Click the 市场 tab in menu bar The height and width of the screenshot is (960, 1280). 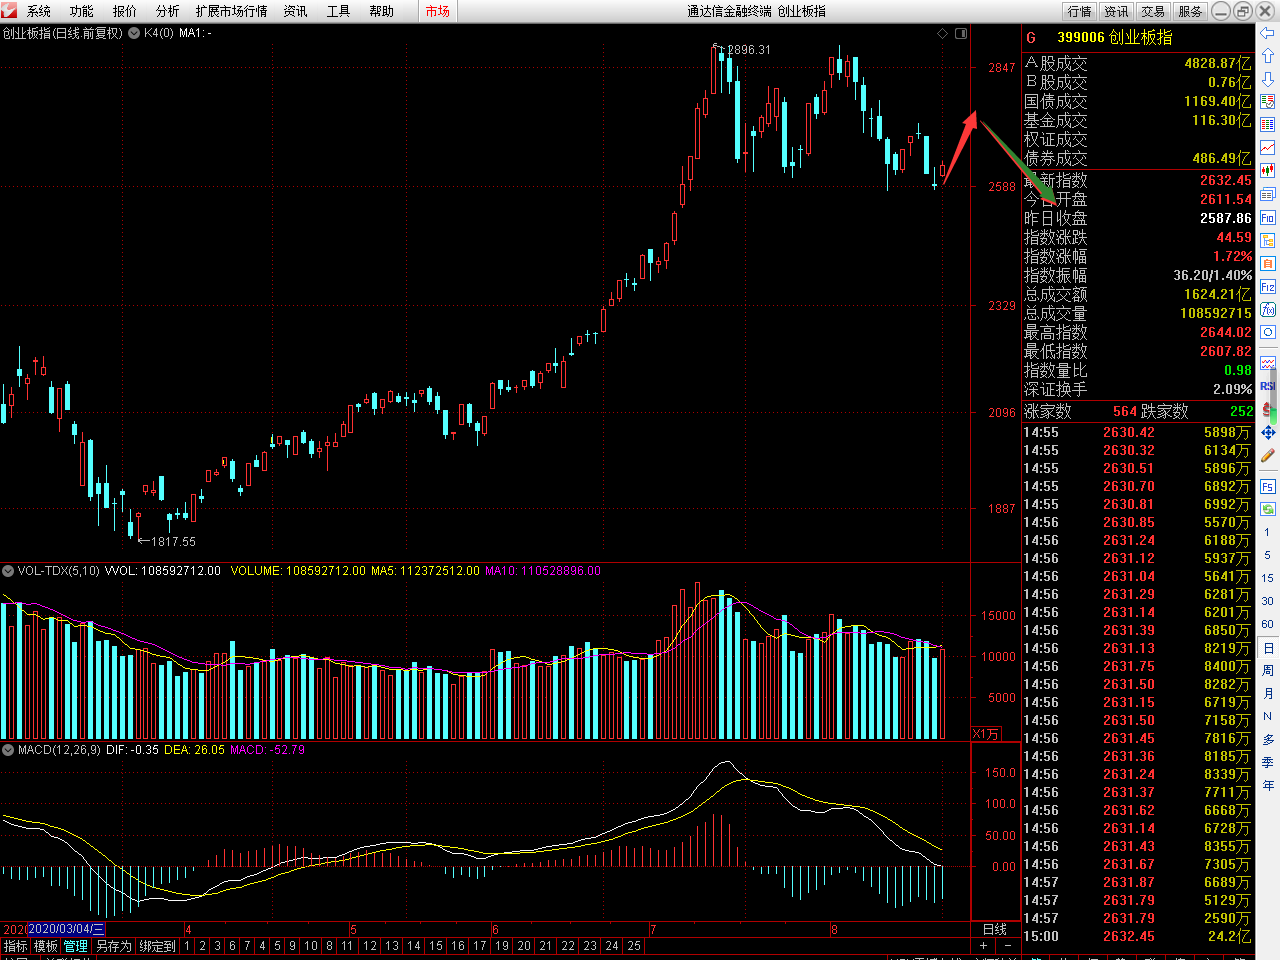point(438,11)
